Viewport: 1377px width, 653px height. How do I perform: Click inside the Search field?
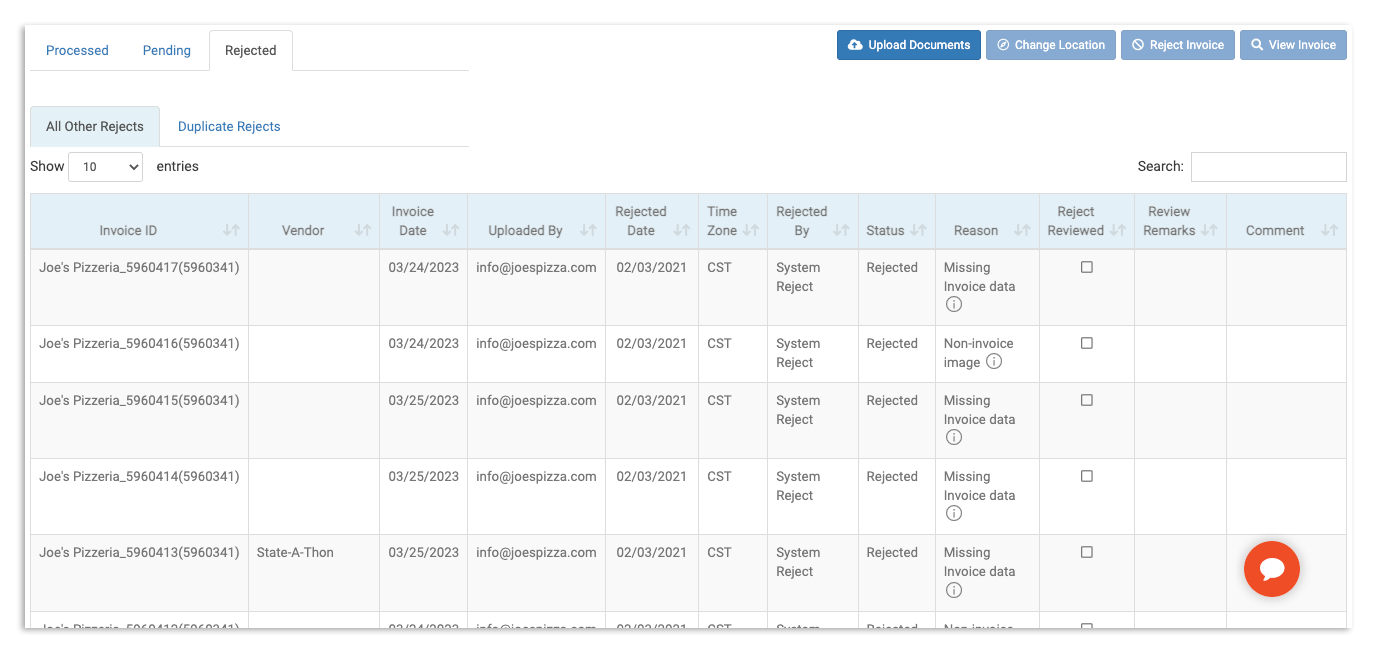coord(1268,166)
